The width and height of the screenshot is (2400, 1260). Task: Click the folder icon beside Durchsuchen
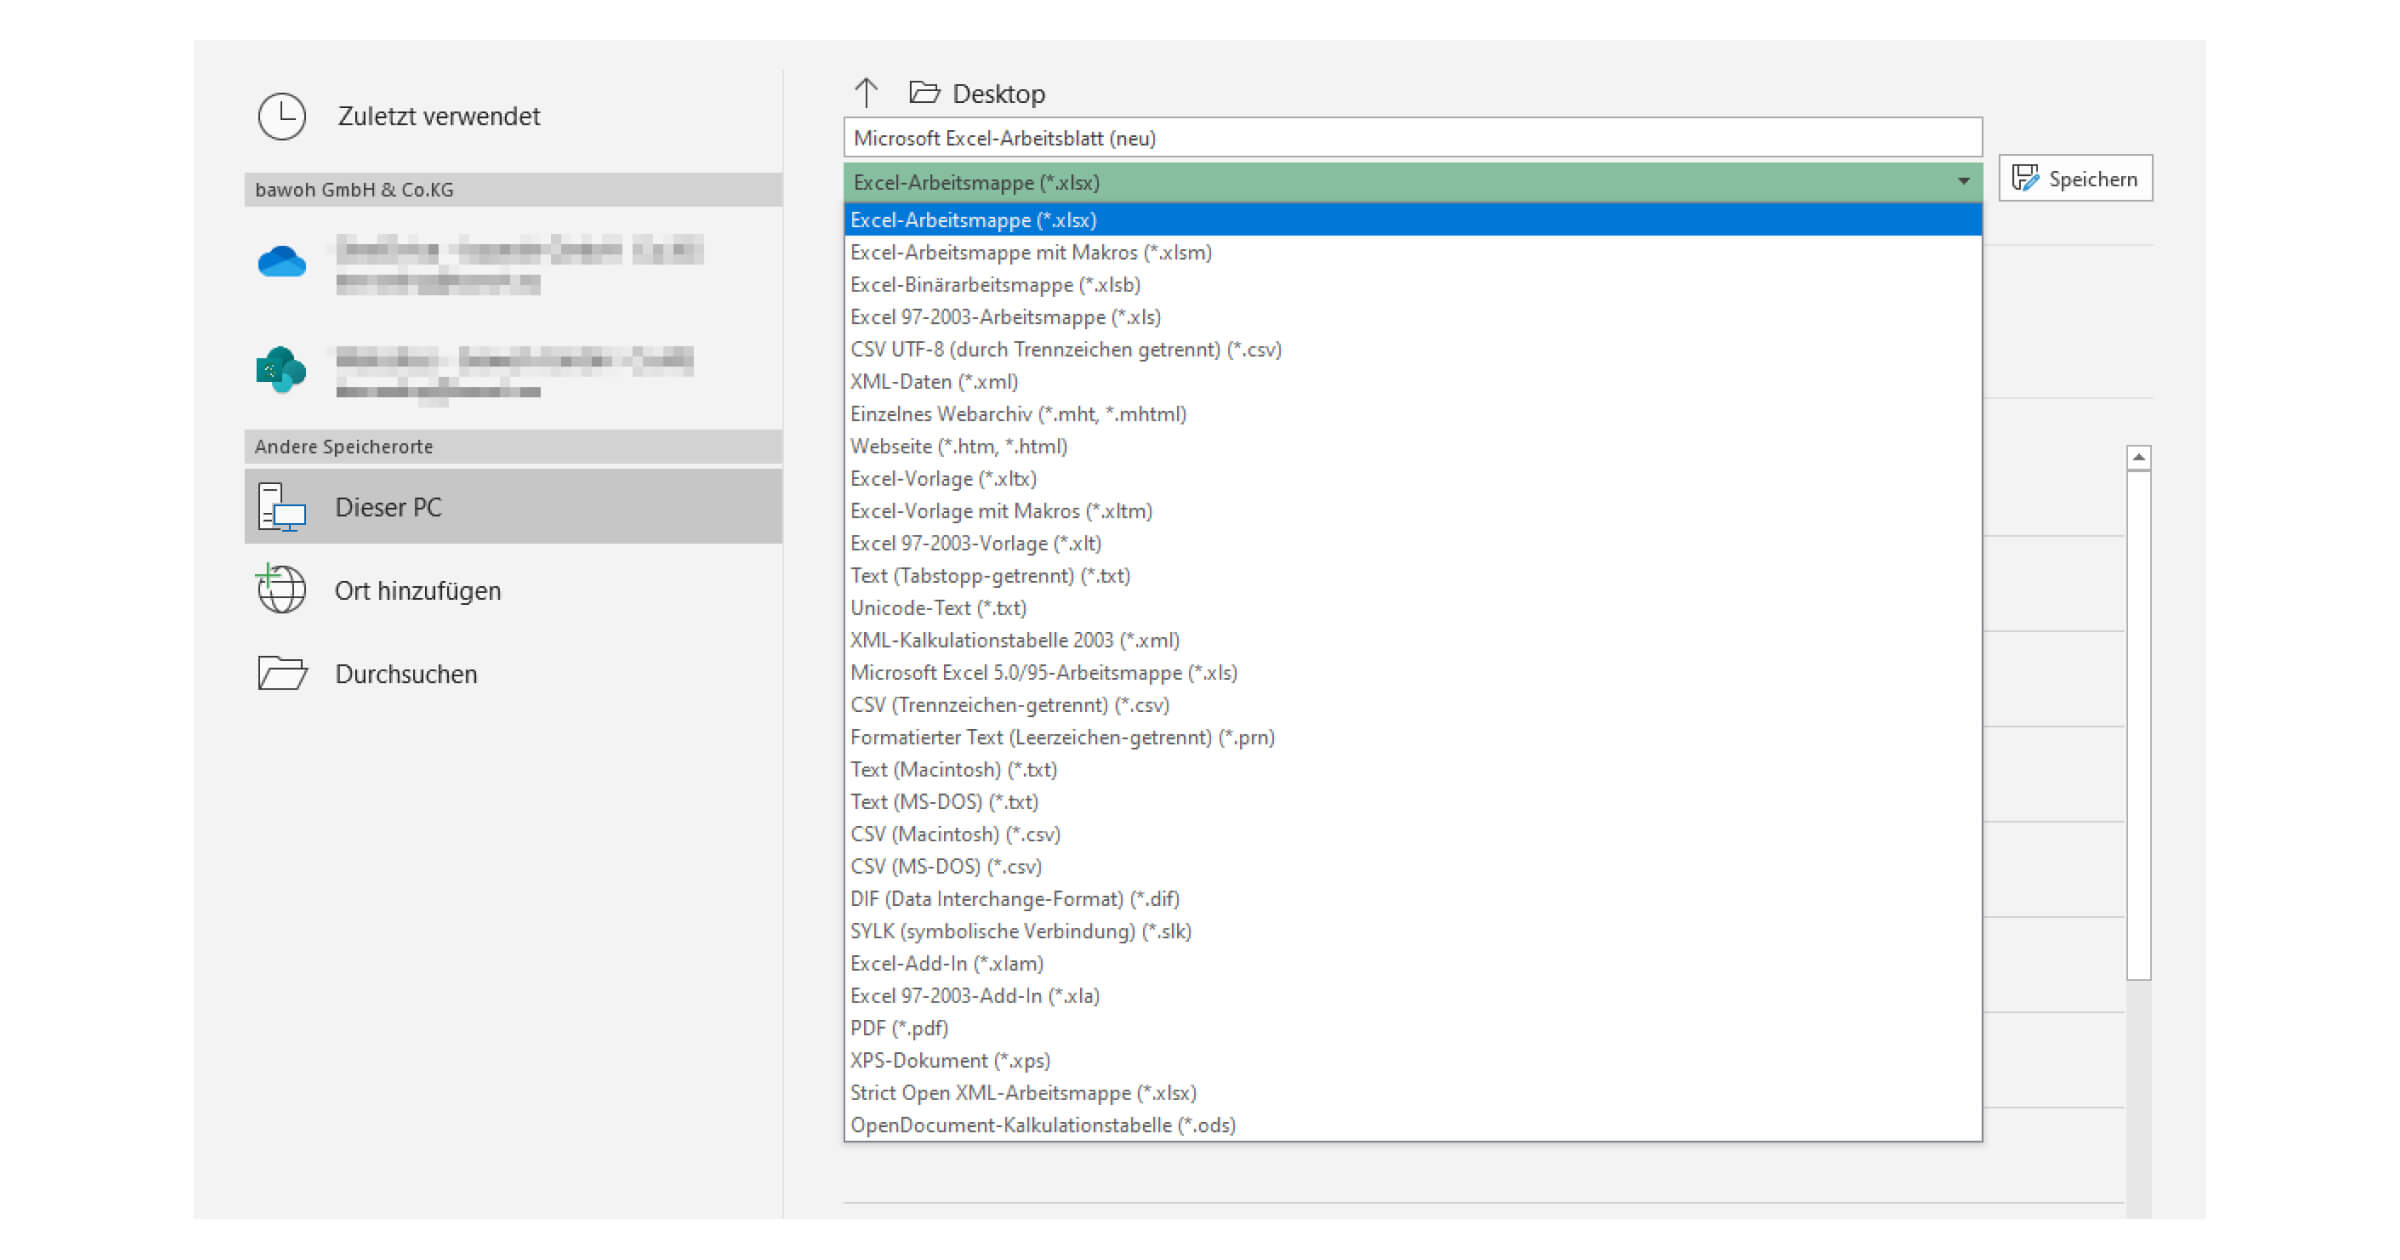click(281, 674)
